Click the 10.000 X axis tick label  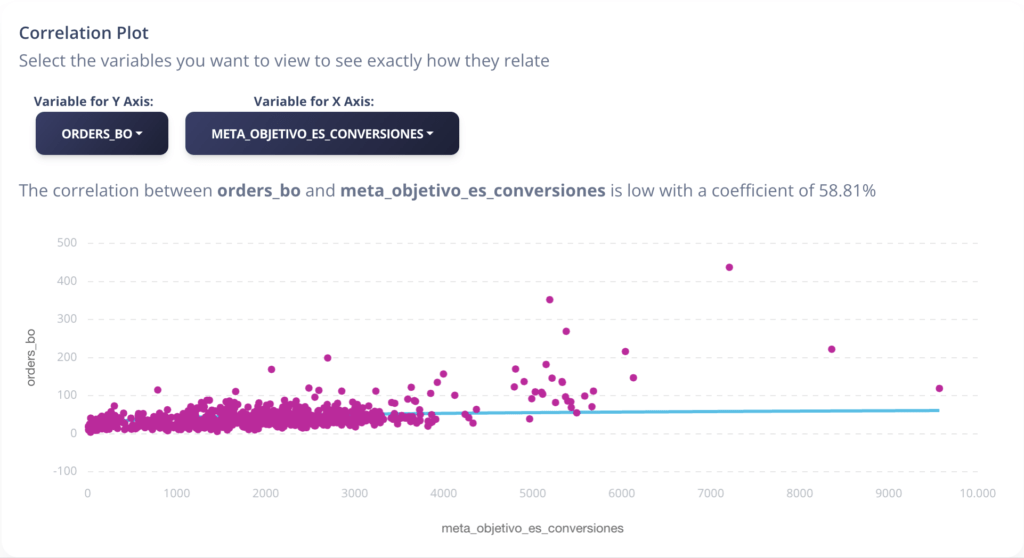pos(977,493)
